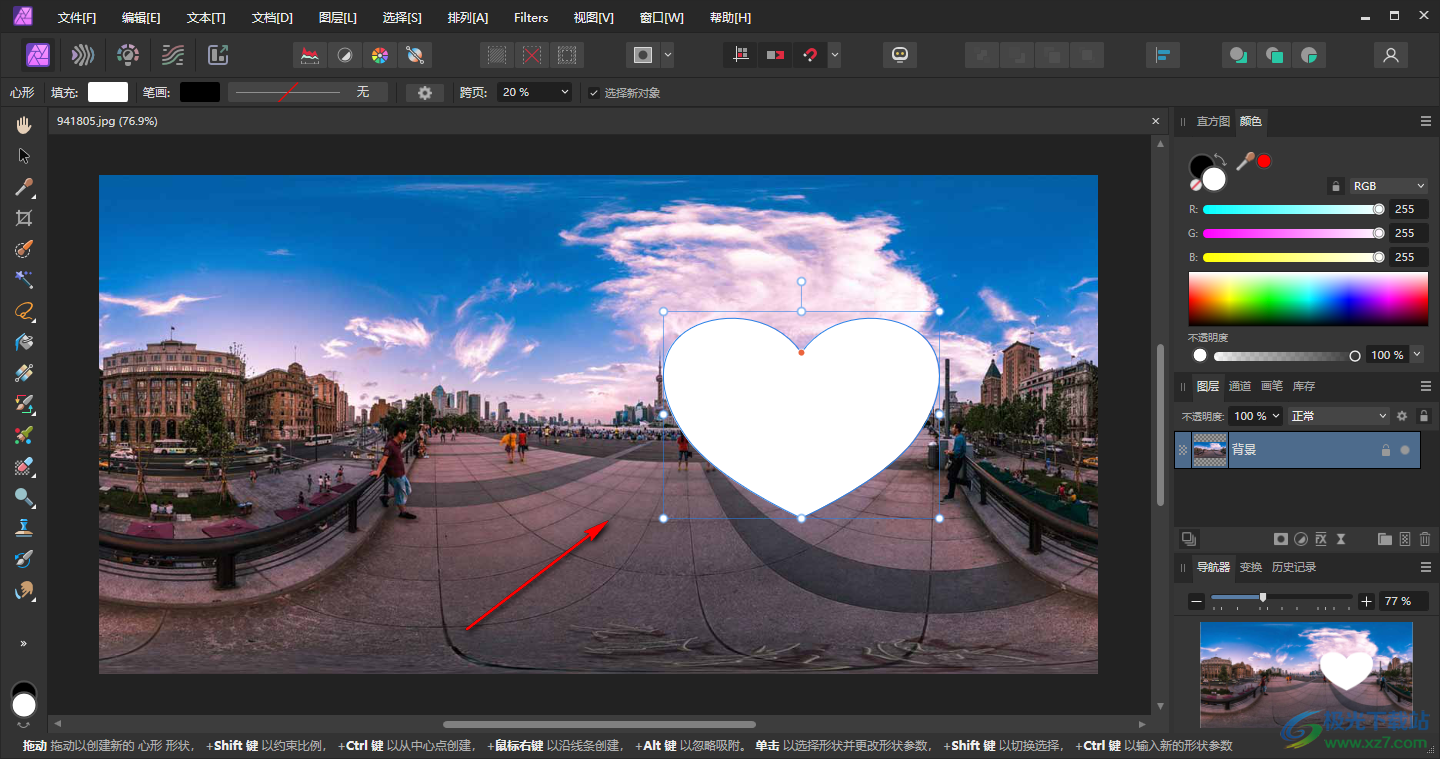Select the Crop tool in left toolbar

[x=24, y=218]
